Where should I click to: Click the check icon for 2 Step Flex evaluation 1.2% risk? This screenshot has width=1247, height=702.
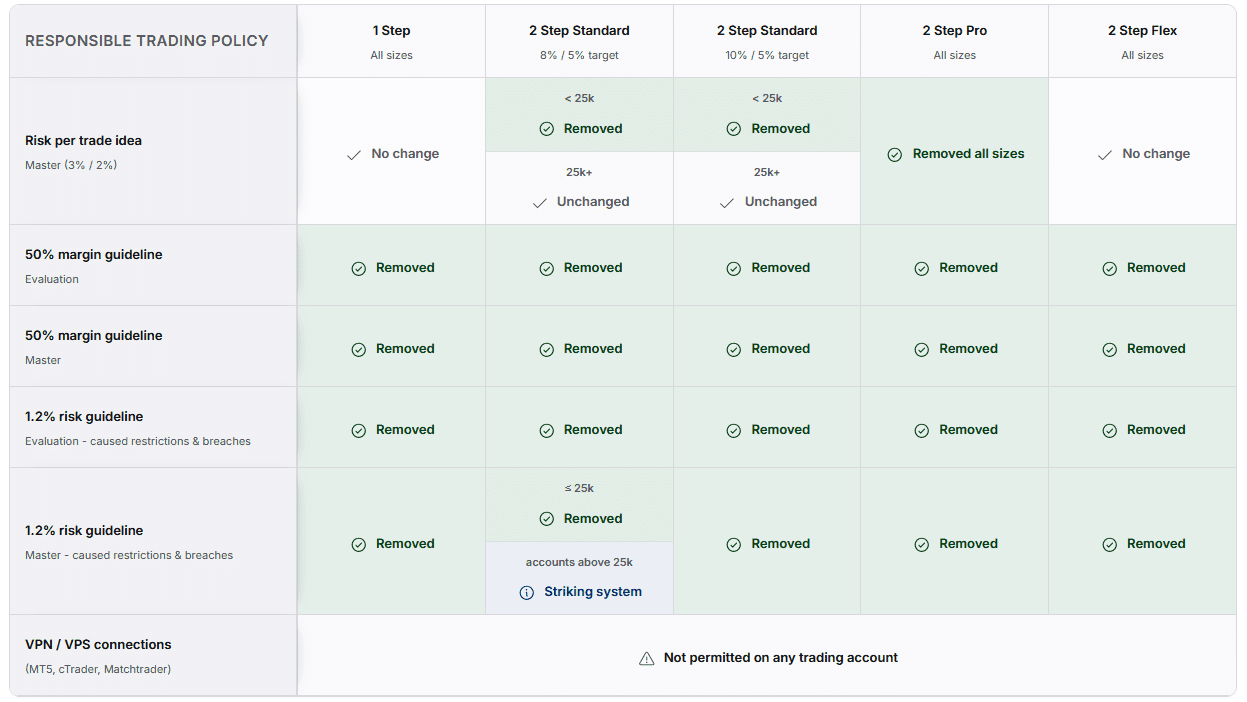(x=1109, y=431)
